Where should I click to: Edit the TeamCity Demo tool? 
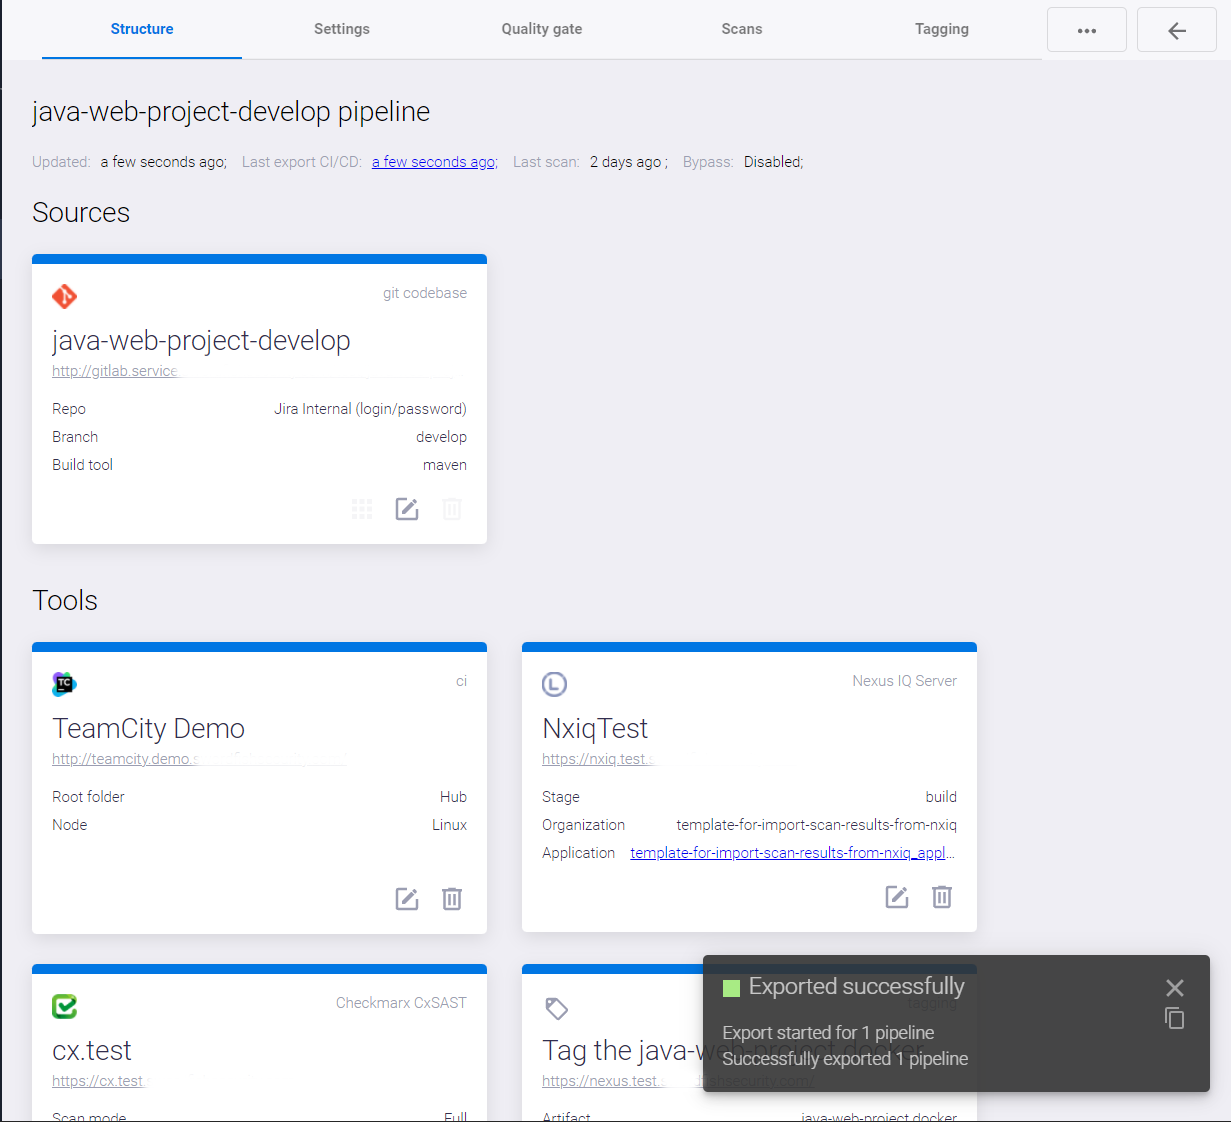point(407,899)
